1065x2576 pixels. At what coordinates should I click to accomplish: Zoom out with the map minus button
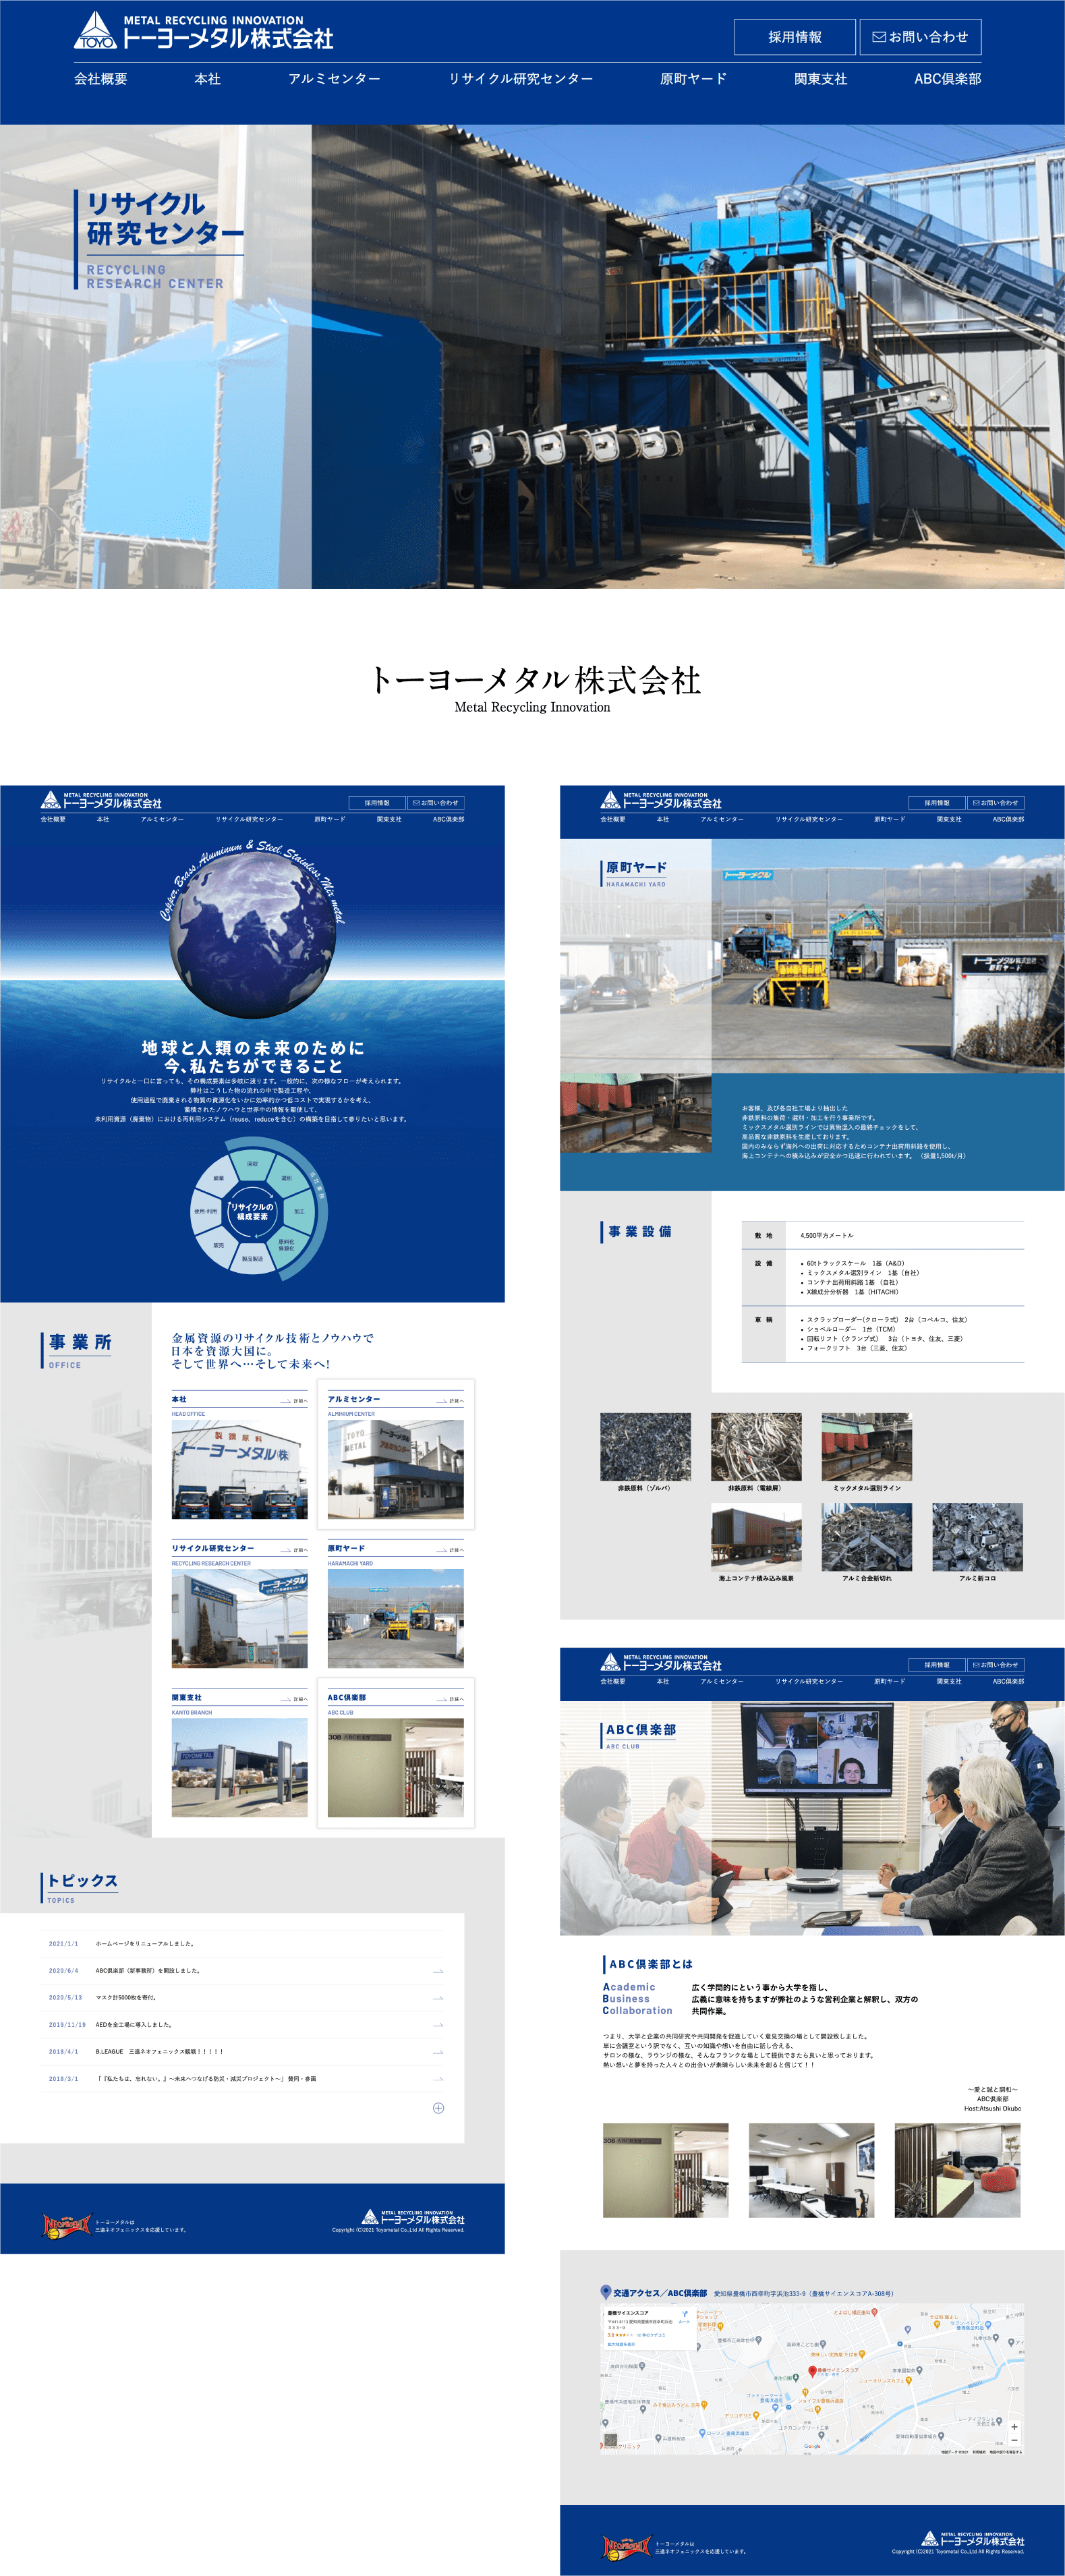(1014, 2440)
